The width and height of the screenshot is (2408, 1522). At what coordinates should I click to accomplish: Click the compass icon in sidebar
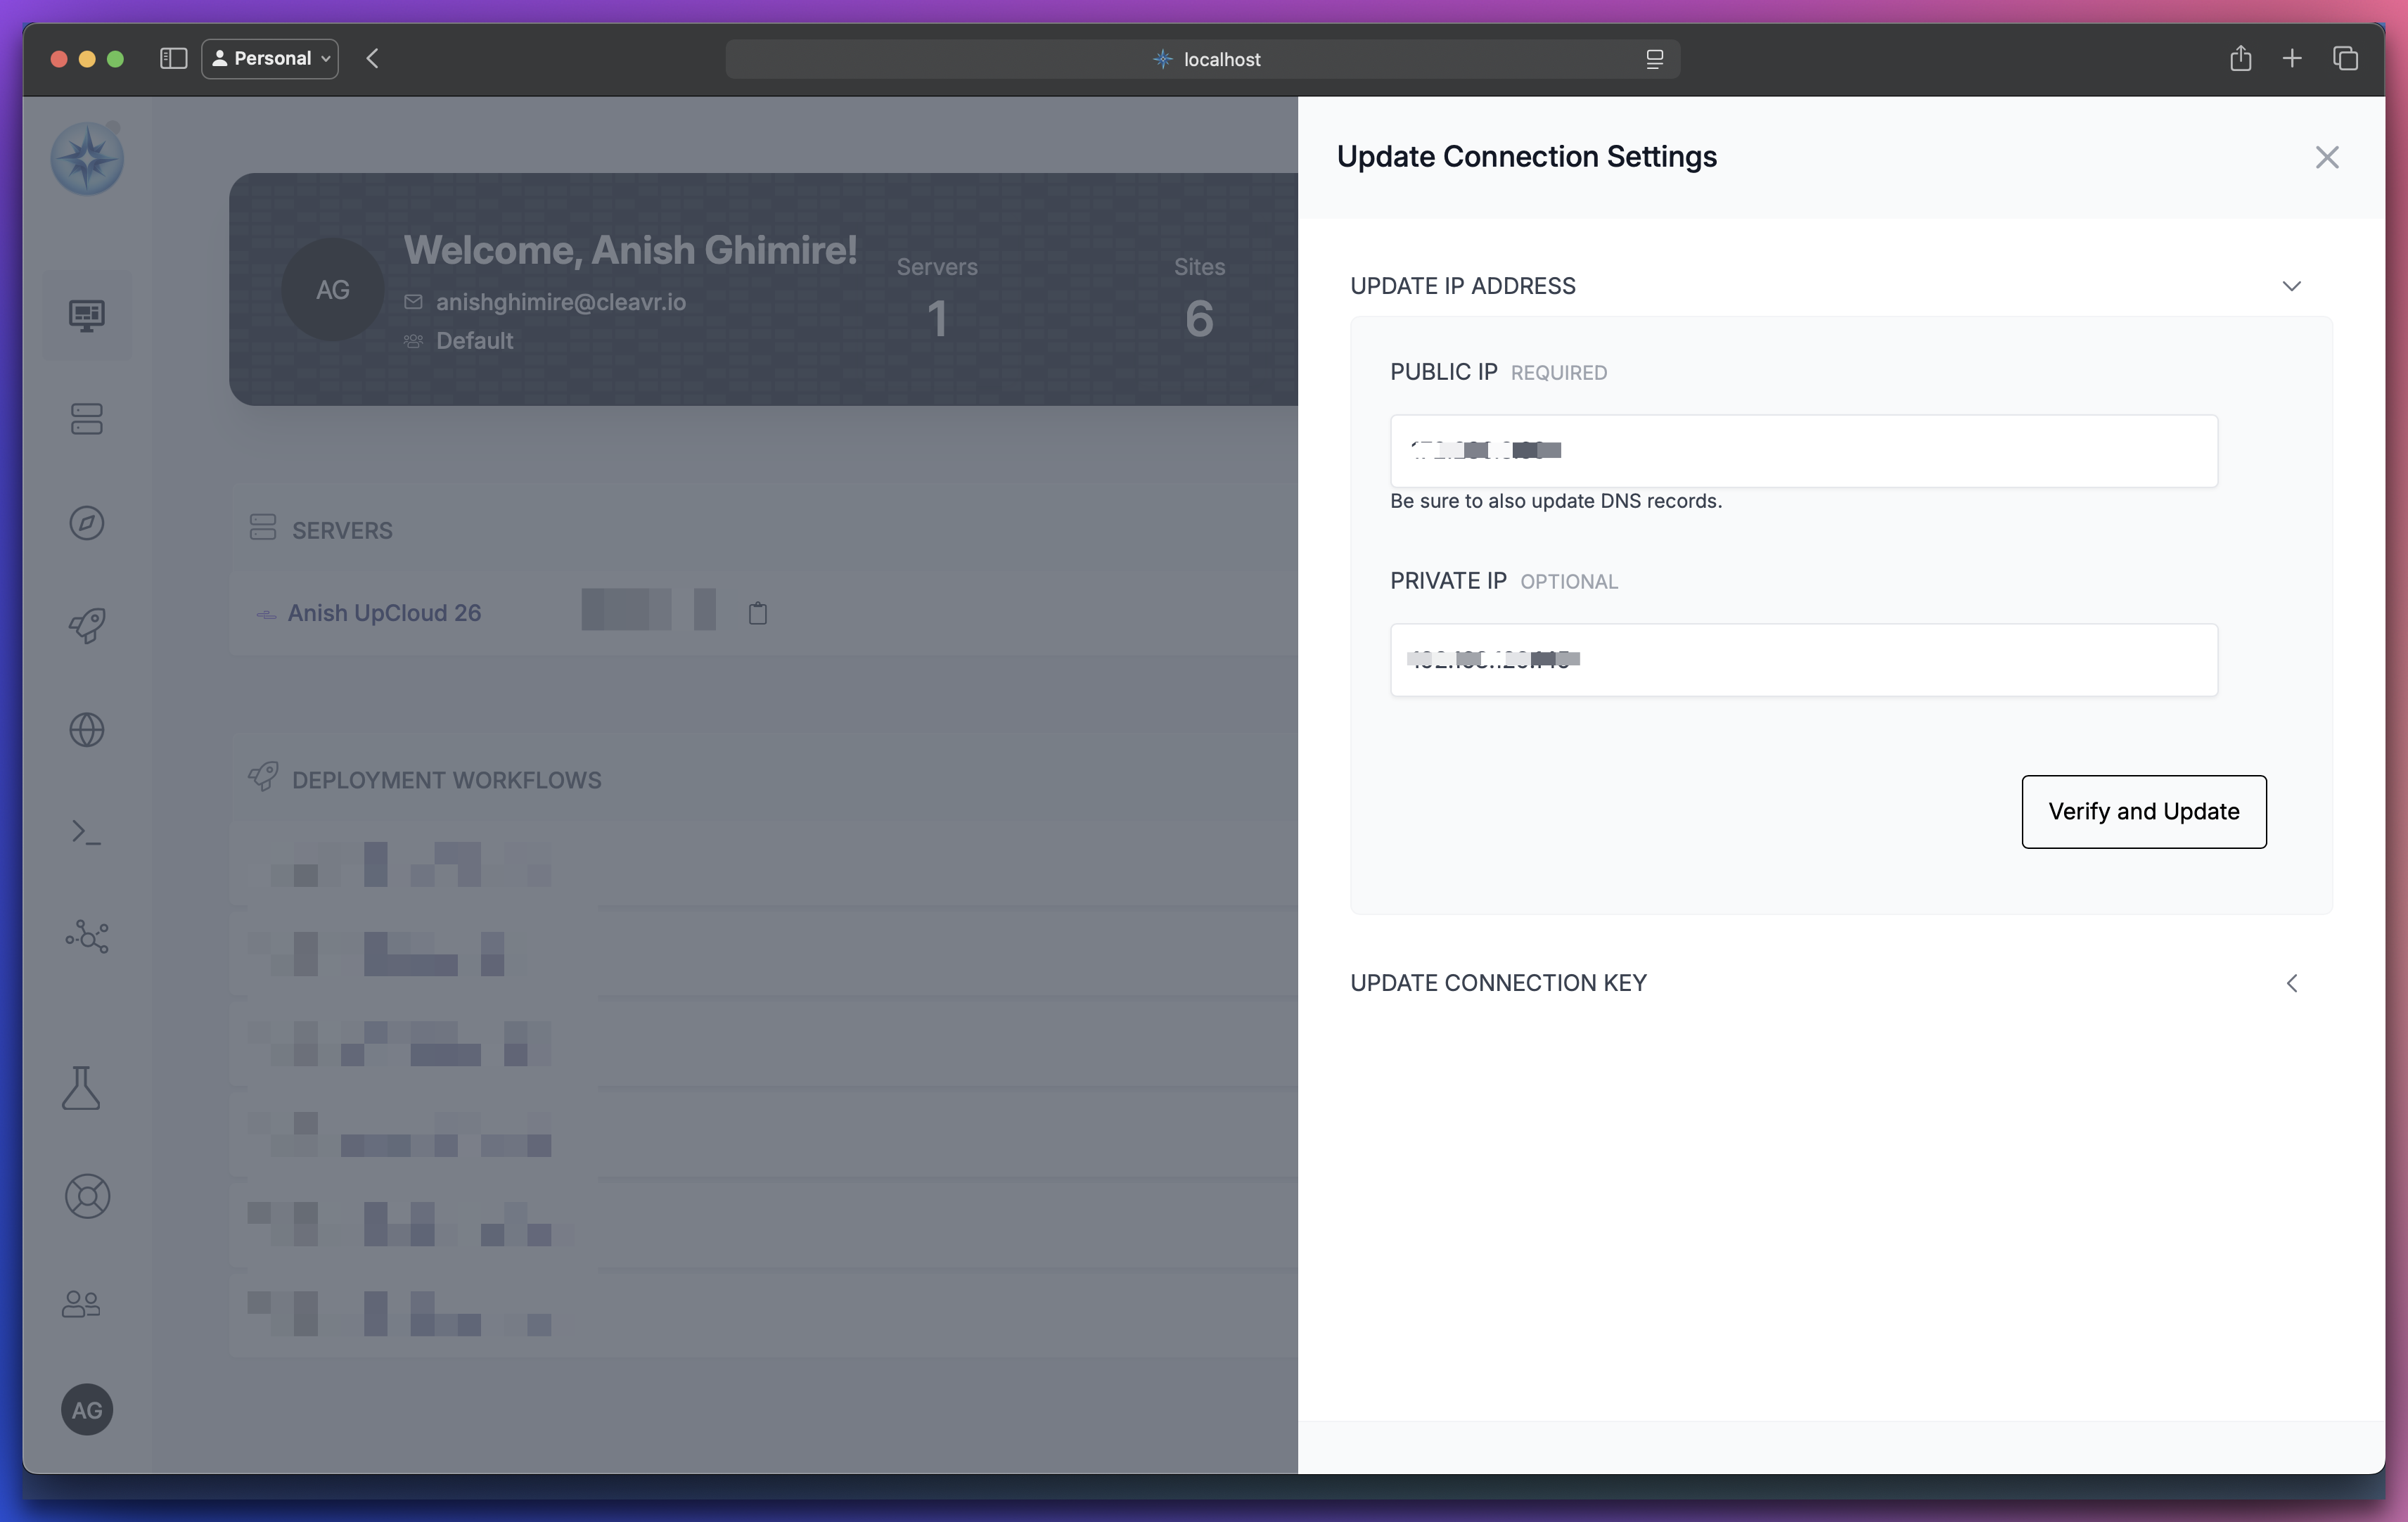(x=87, y=523)
